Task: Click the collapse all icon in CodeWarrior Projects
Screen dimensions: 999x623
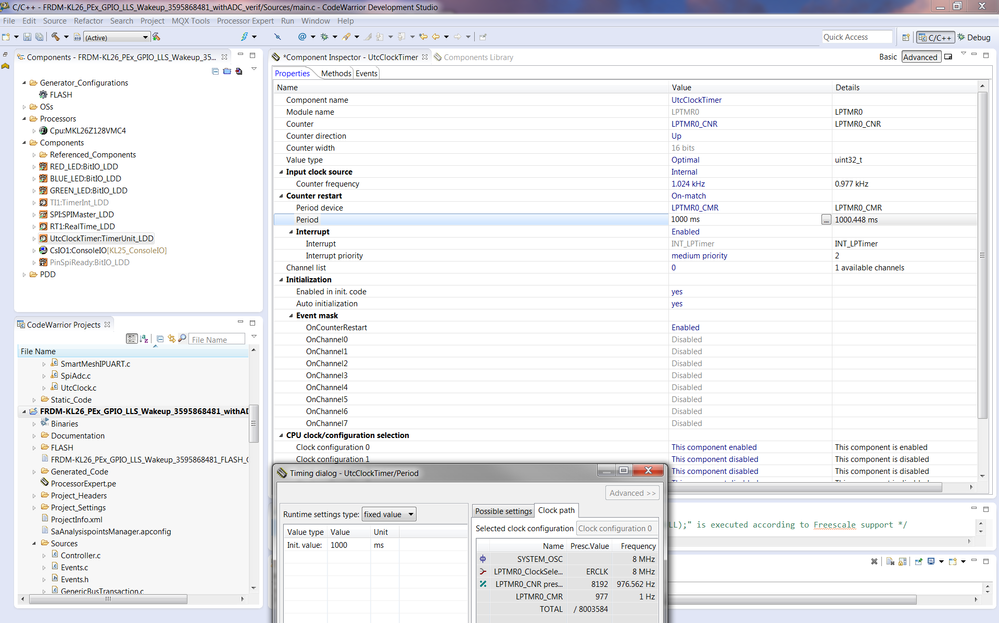Action: point(159,339)
